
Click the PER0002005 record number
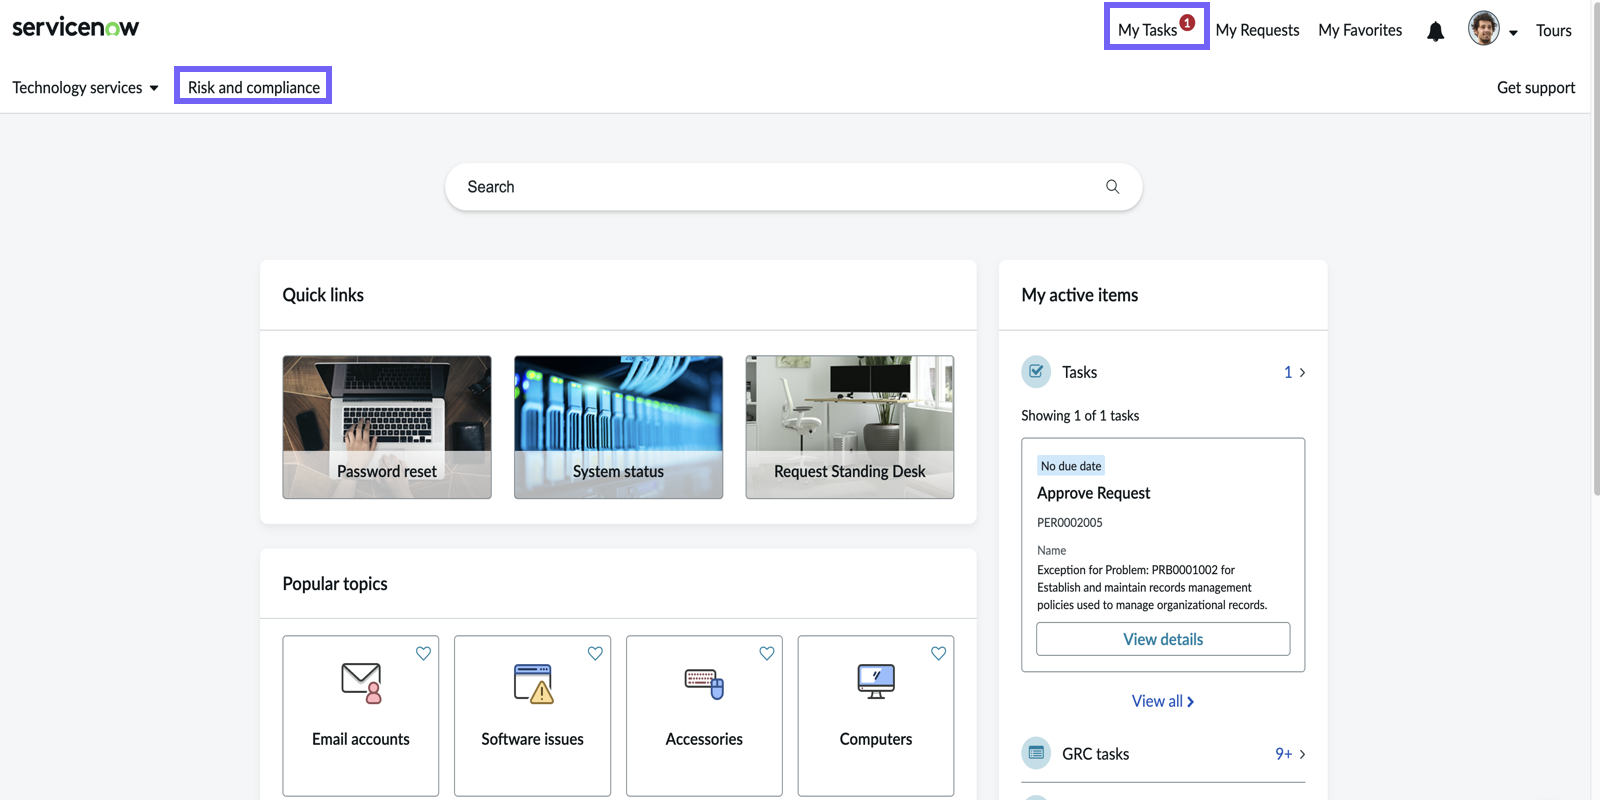pyautogui.click(x=1070, y=523)
